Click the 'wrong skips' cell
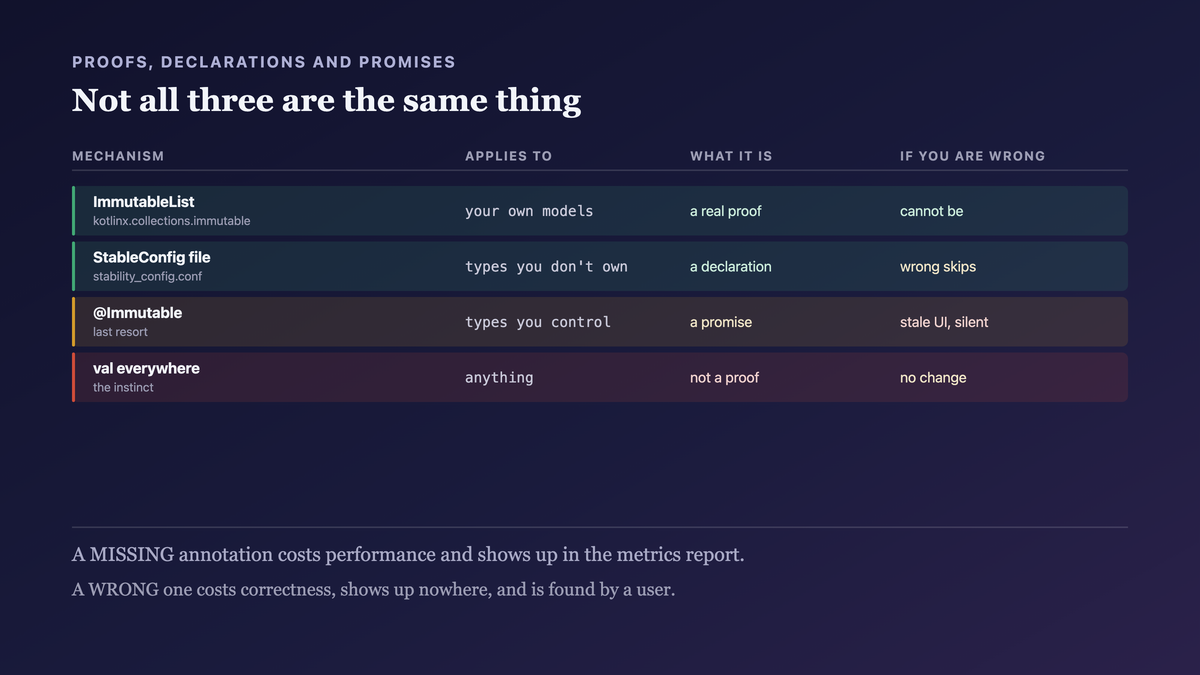 (x=938, y=267)
